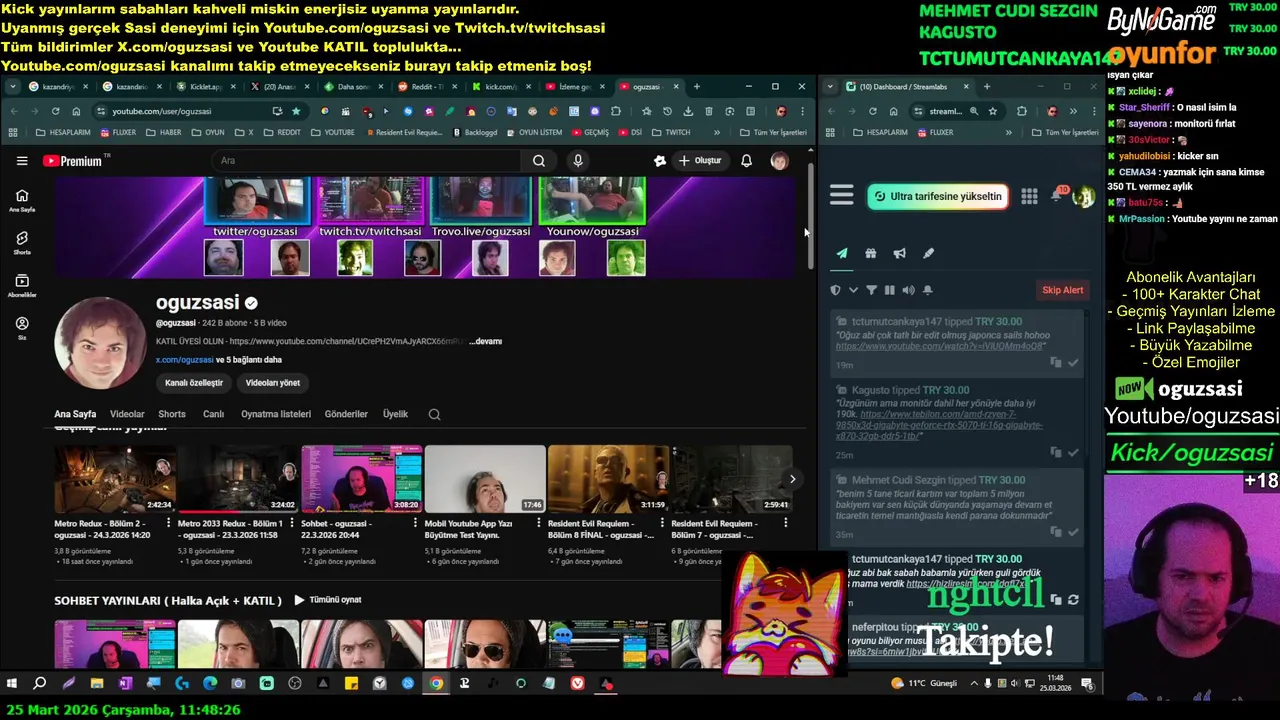
Task: Switch to the Reddit browser tab
Action: coord(427,87)
